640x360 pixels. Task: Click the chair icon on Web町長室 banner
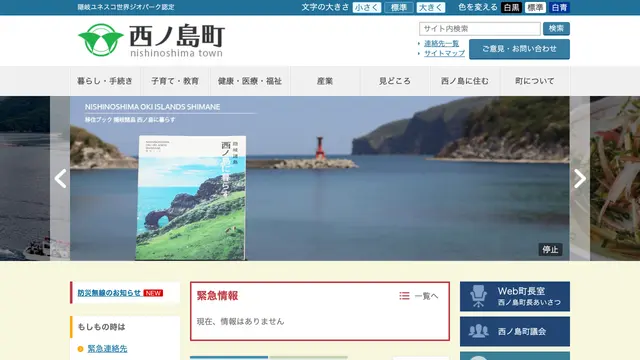click(478, 296)
